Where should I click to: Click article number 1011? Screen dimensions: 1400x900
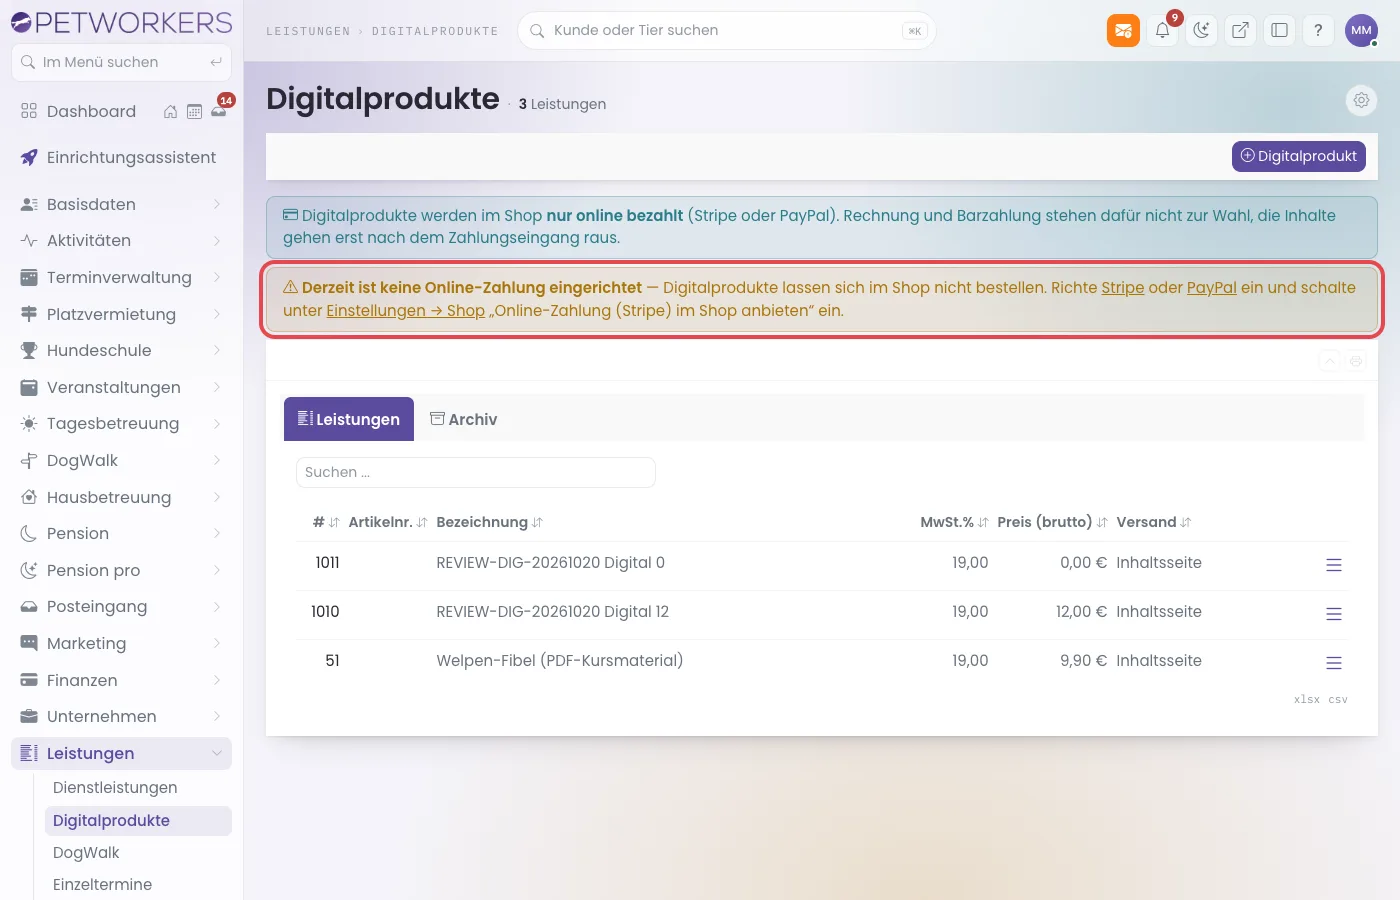327,562
